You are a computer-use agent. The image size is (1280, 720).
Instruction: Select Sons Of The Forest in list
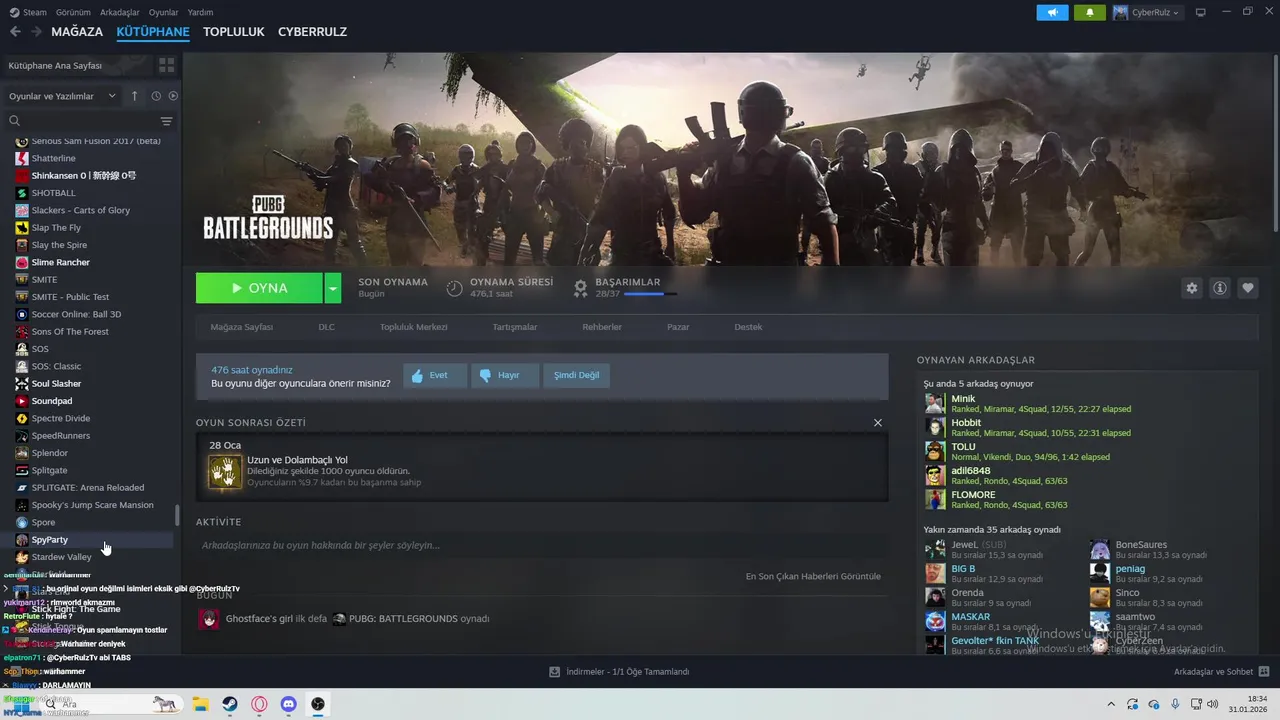[x=70, y=331]
